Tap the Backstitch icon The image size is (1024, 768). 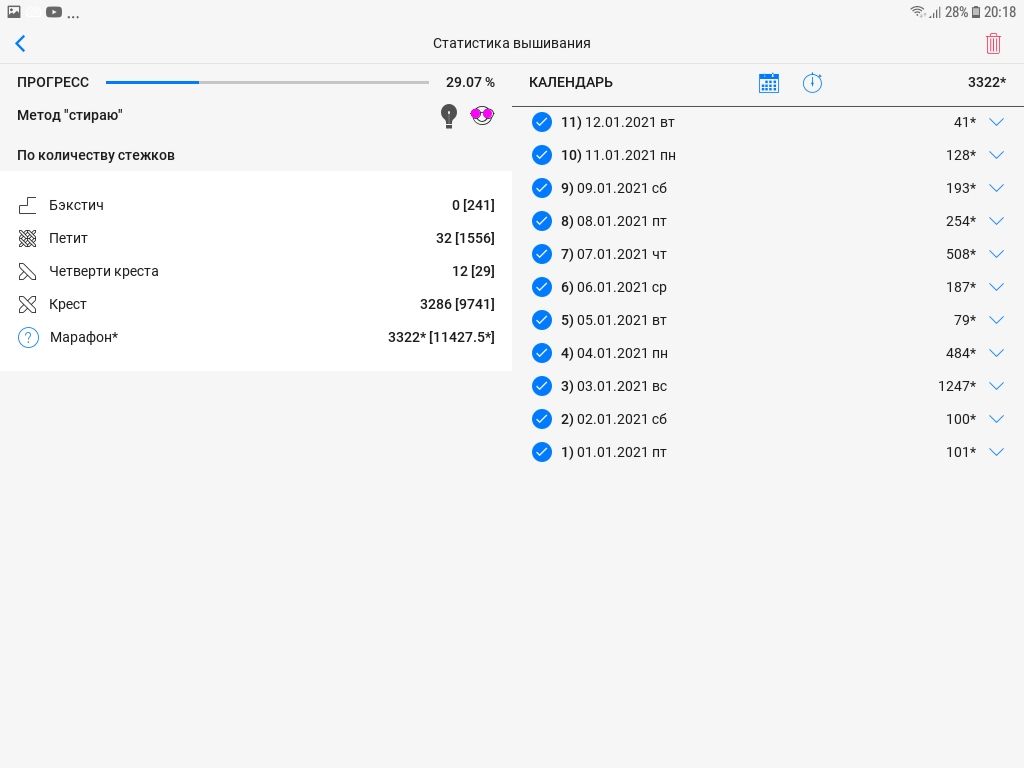(x=28, y=205)
